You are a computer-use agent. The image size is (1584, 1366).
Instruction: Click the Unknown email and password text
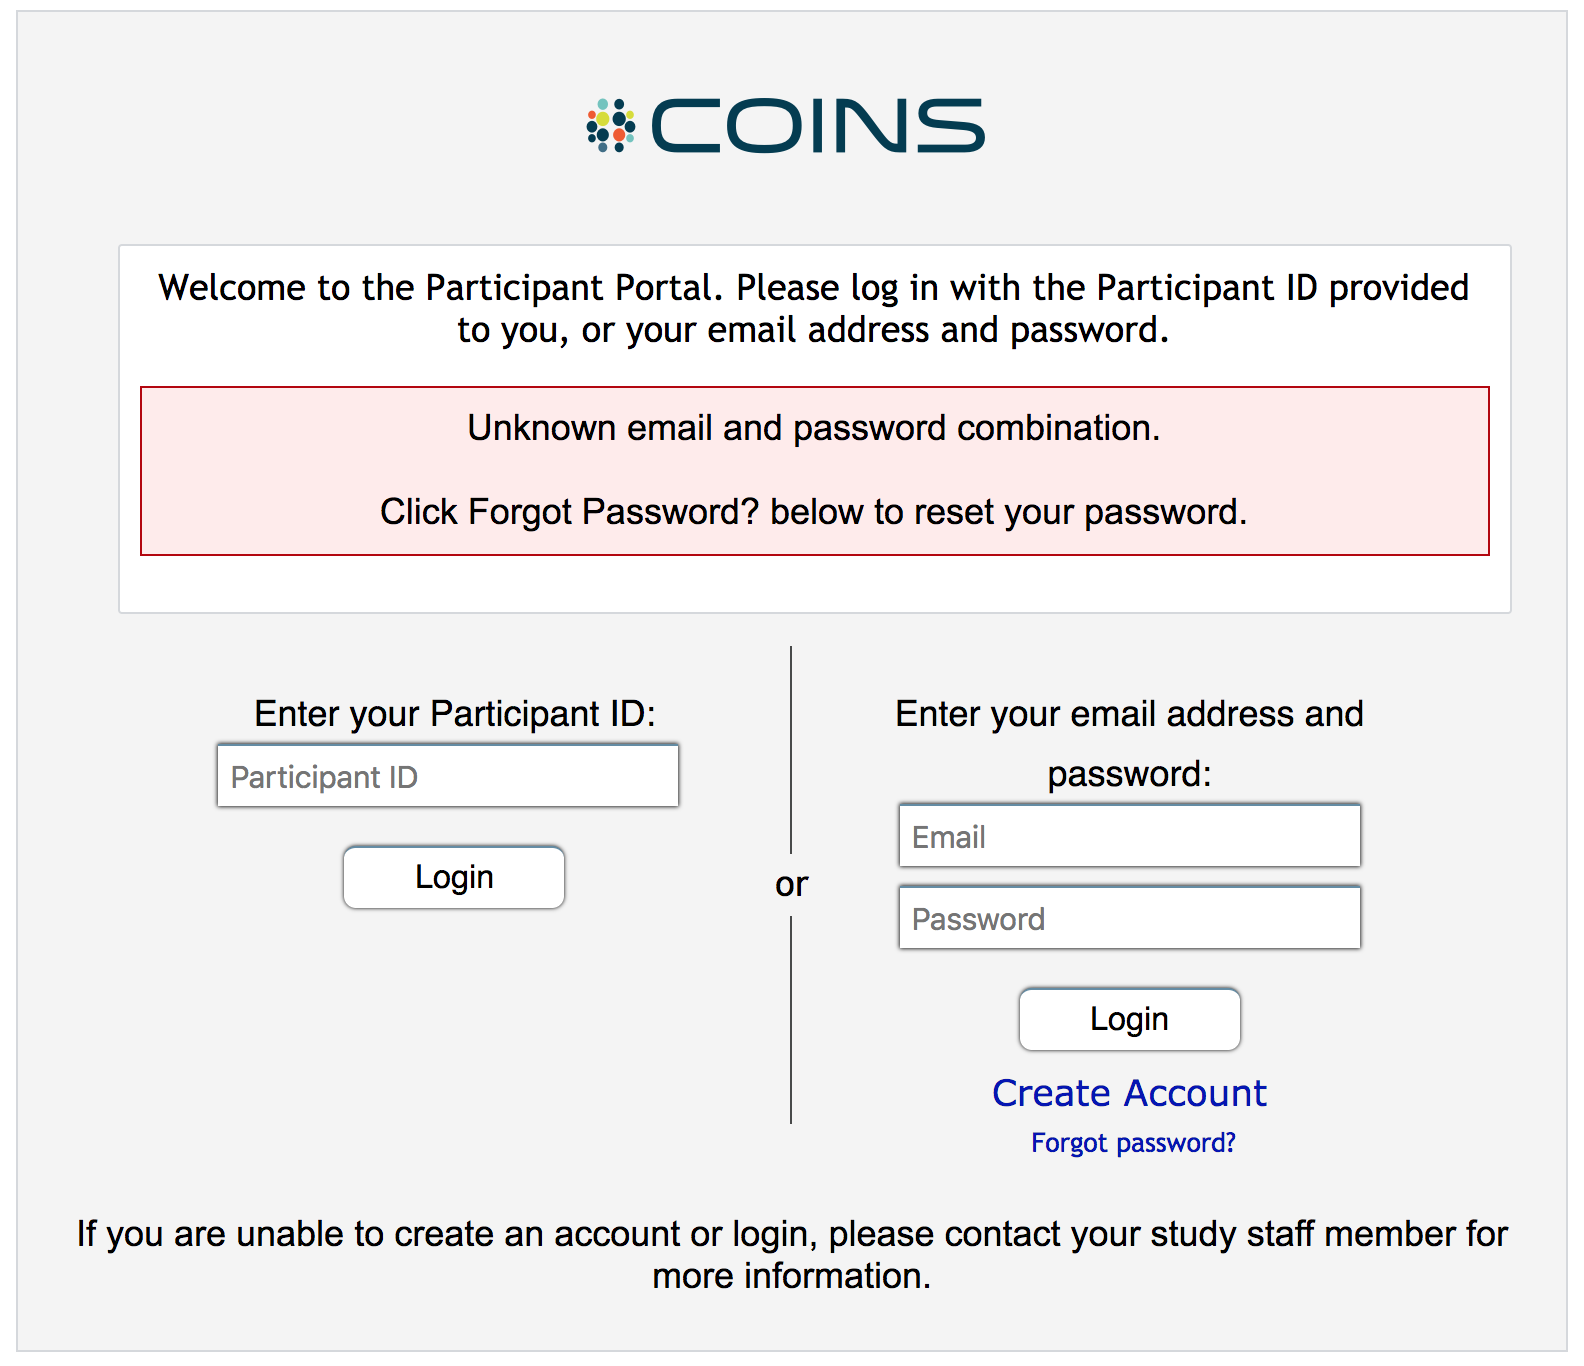coord(814,427)
